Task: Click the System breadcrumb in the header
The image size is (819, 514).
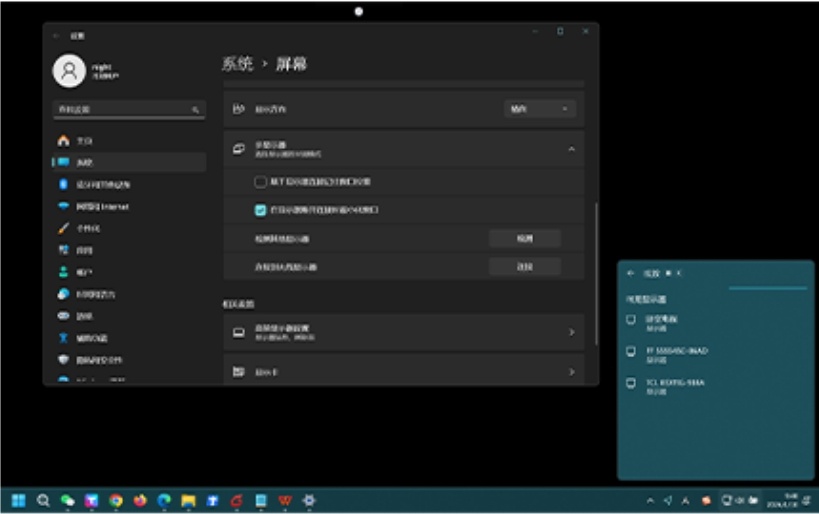Action: [238, 64]
